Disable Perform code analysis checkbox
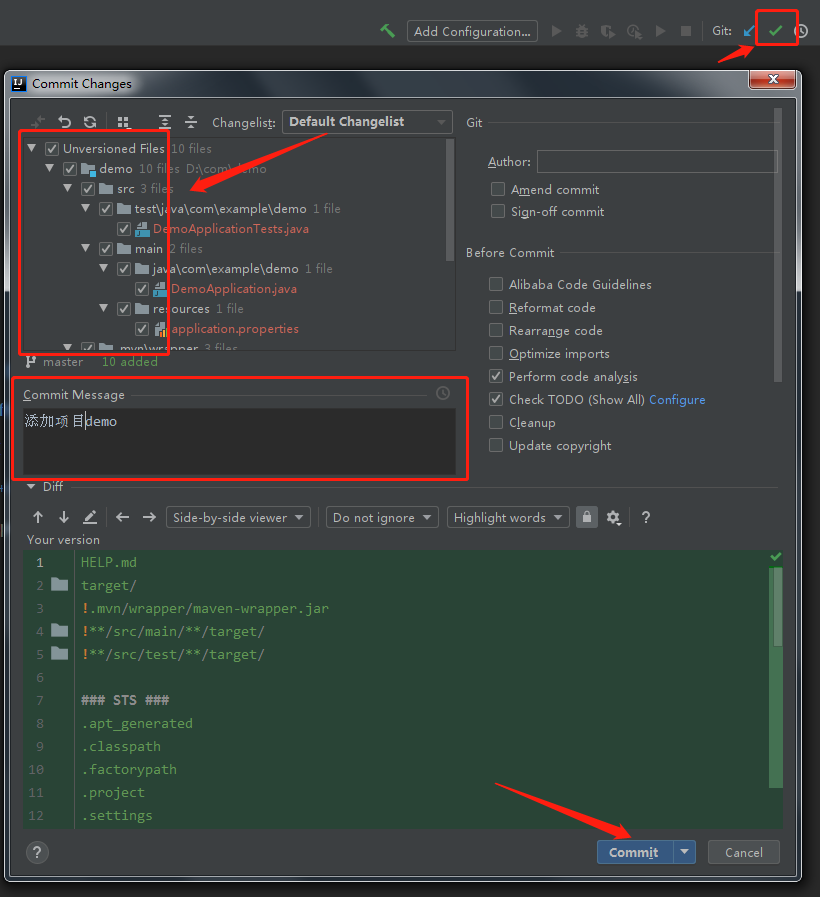The image size is (820, 897). [x=496, y=376]
